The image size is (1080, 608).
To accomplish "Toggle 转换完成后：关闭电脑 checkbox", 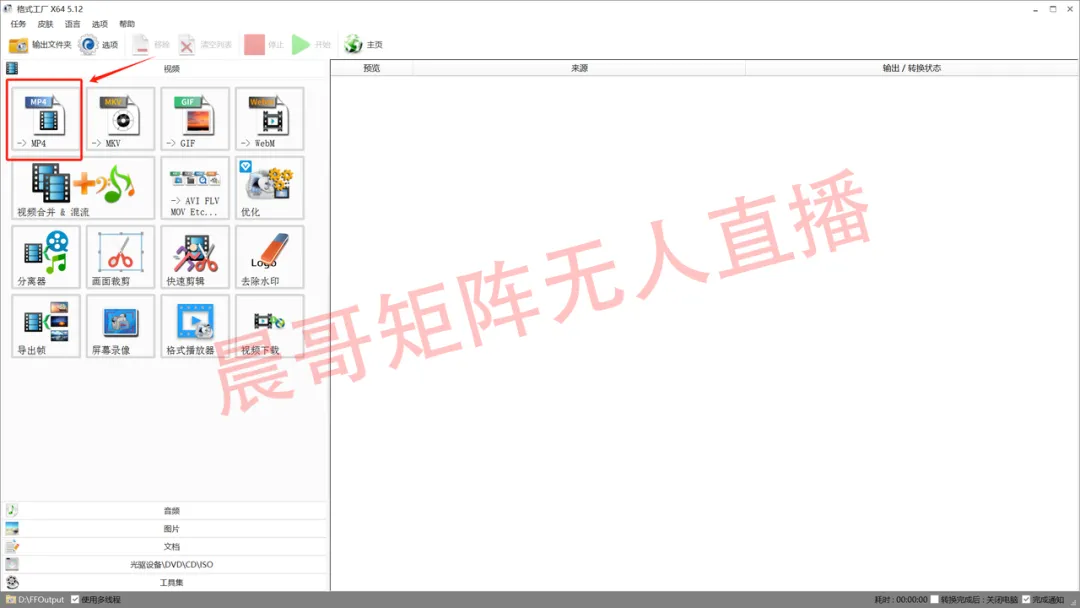I will point(935,600).
